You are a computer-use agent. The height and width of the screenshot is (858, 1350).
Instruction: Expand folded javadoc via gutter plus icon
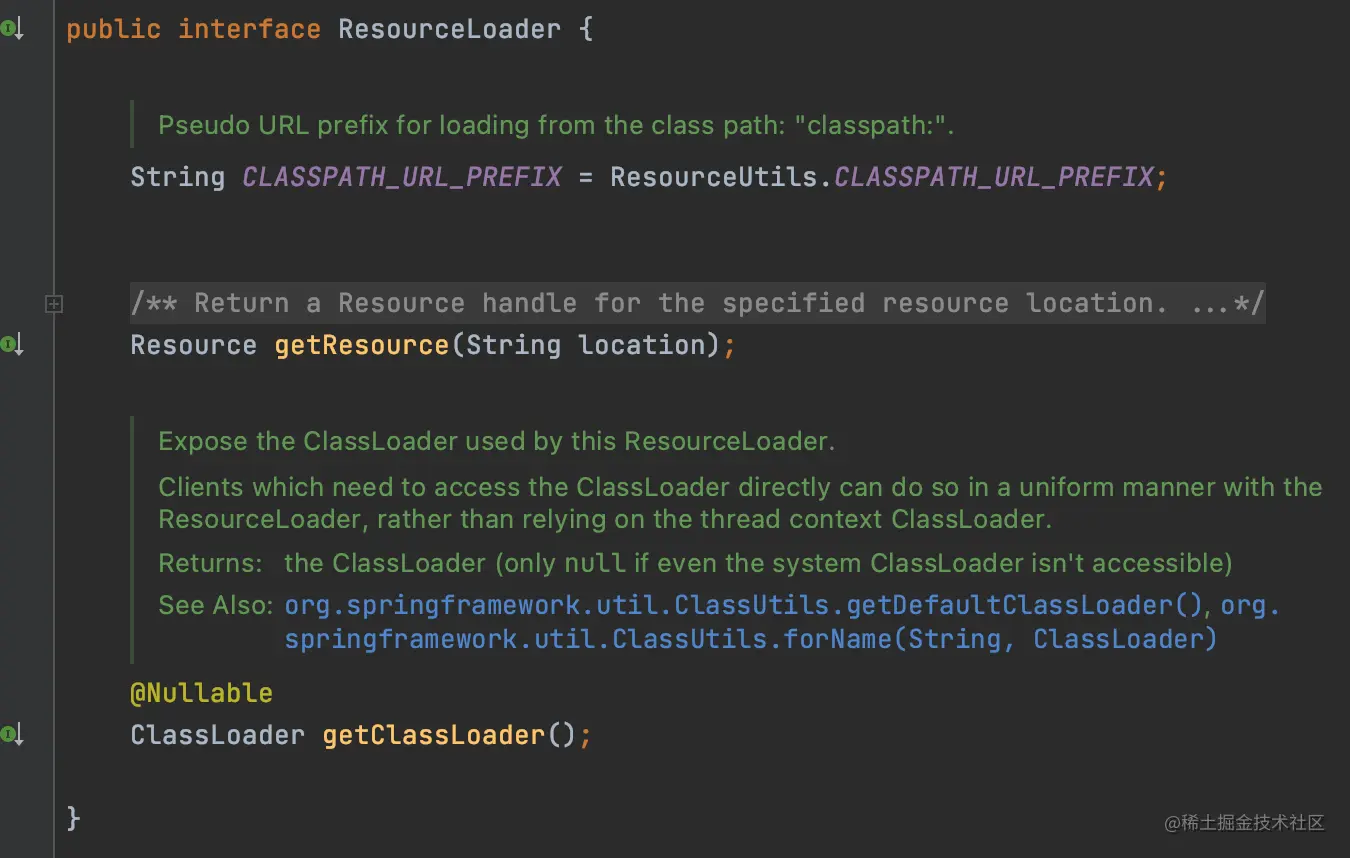point(54,303)
